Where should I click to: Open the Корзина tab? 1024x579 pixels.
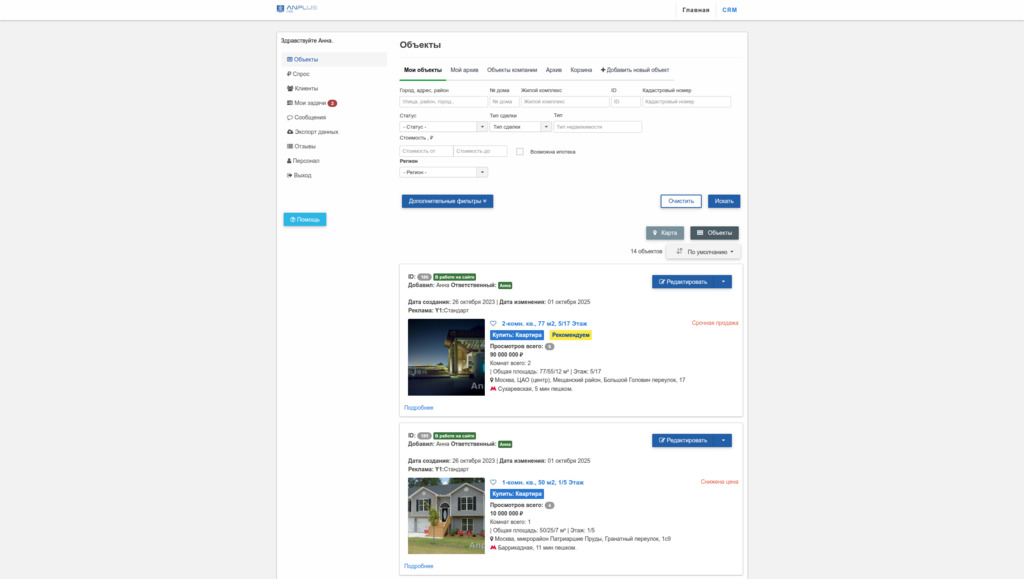point(581,70)
